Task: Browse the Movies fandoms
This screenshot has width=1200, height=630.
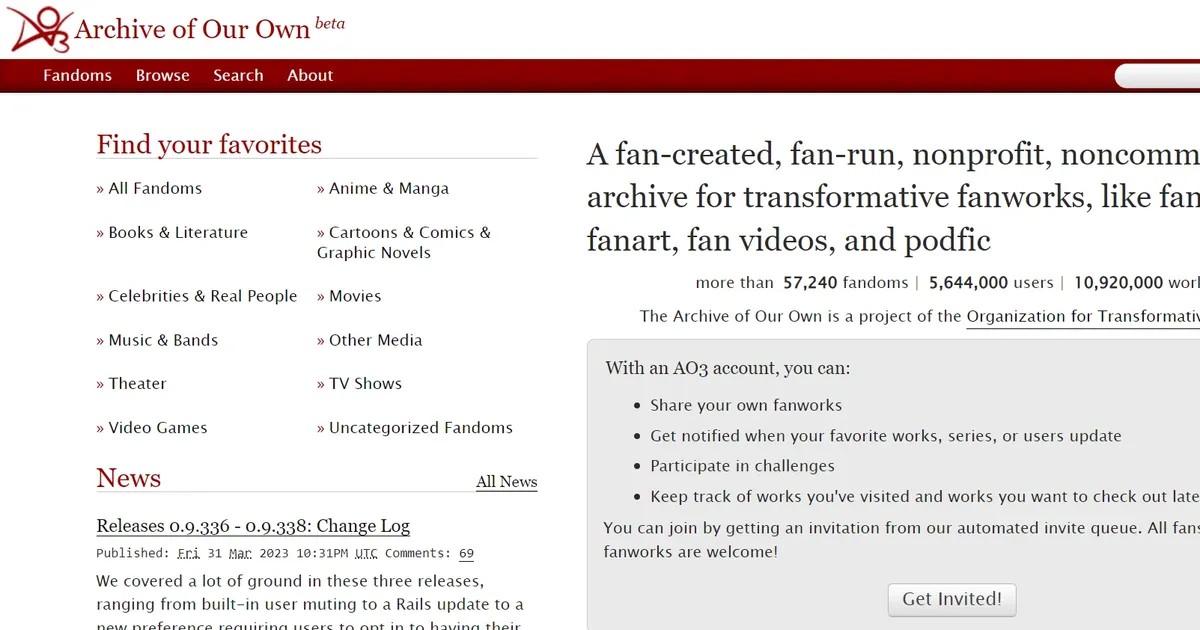Action: pos(355,296)
